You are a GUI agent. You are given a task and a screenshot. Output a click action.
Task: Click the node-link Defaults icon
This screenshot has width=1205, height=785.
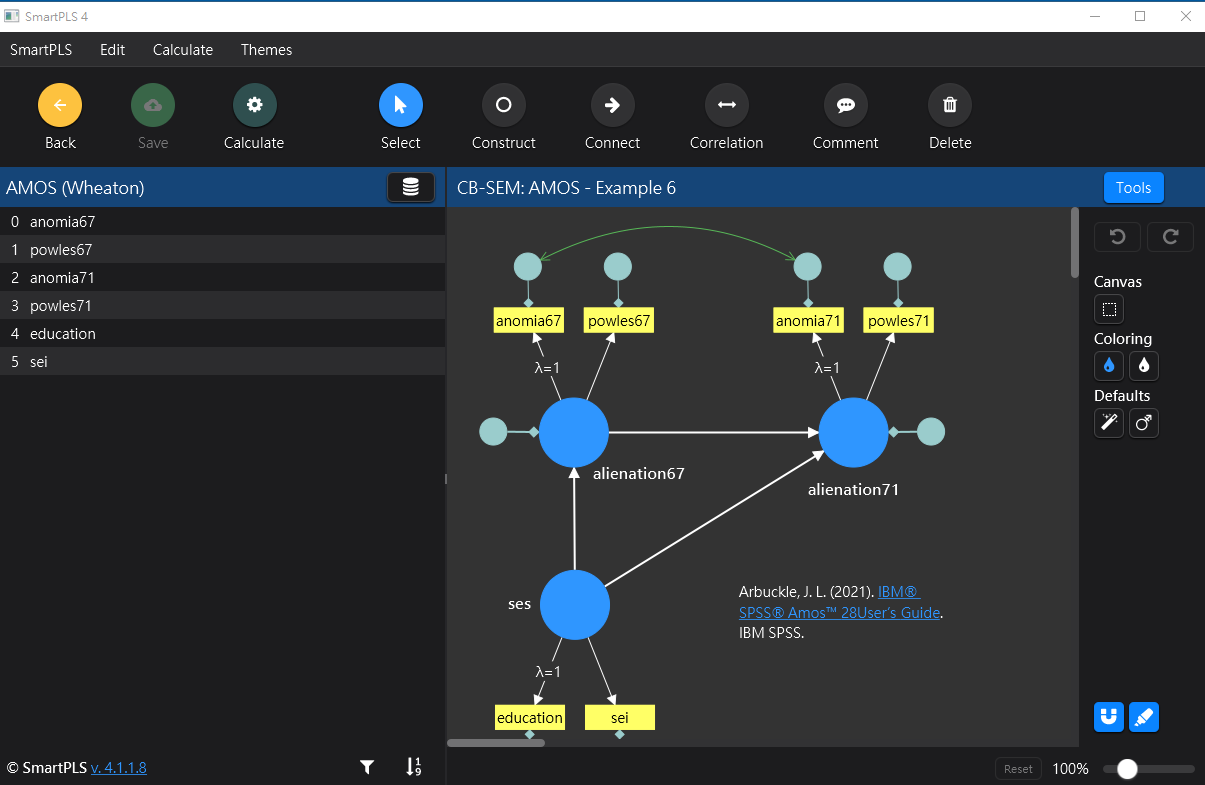(x=1144, y=423)
